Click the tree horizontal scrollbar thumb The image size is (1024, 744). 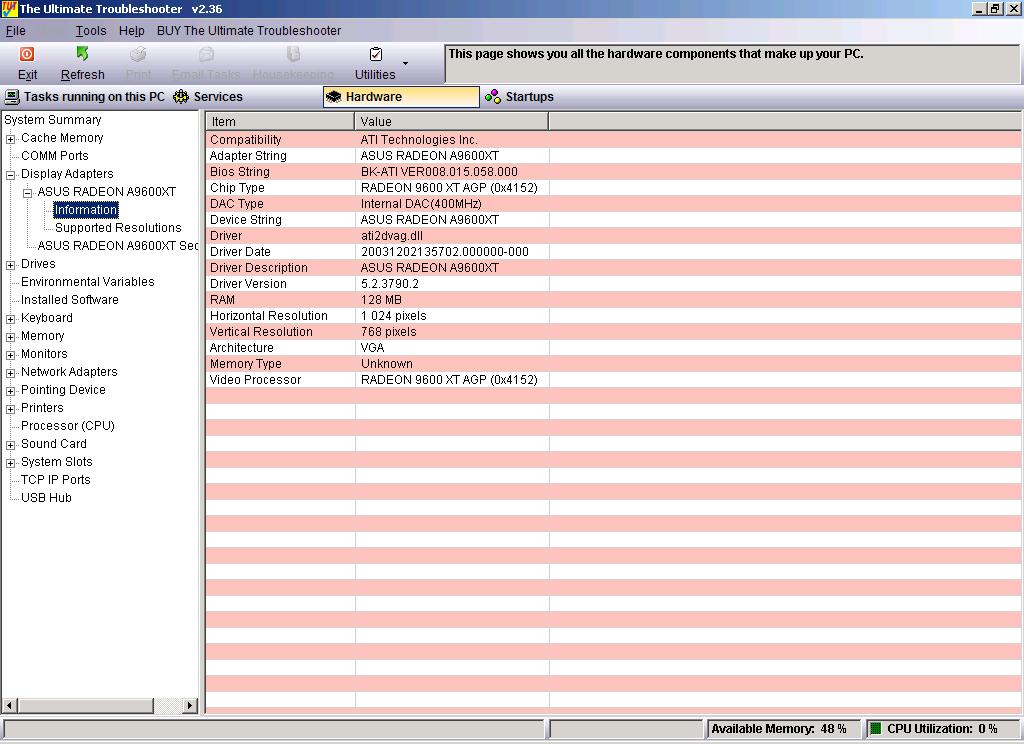(86, 705)
